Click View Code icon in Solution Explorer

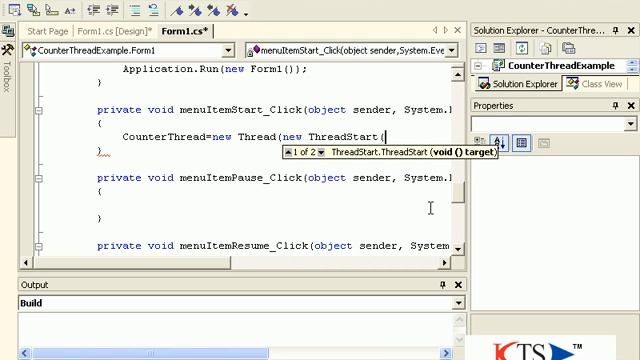(481, 48)
